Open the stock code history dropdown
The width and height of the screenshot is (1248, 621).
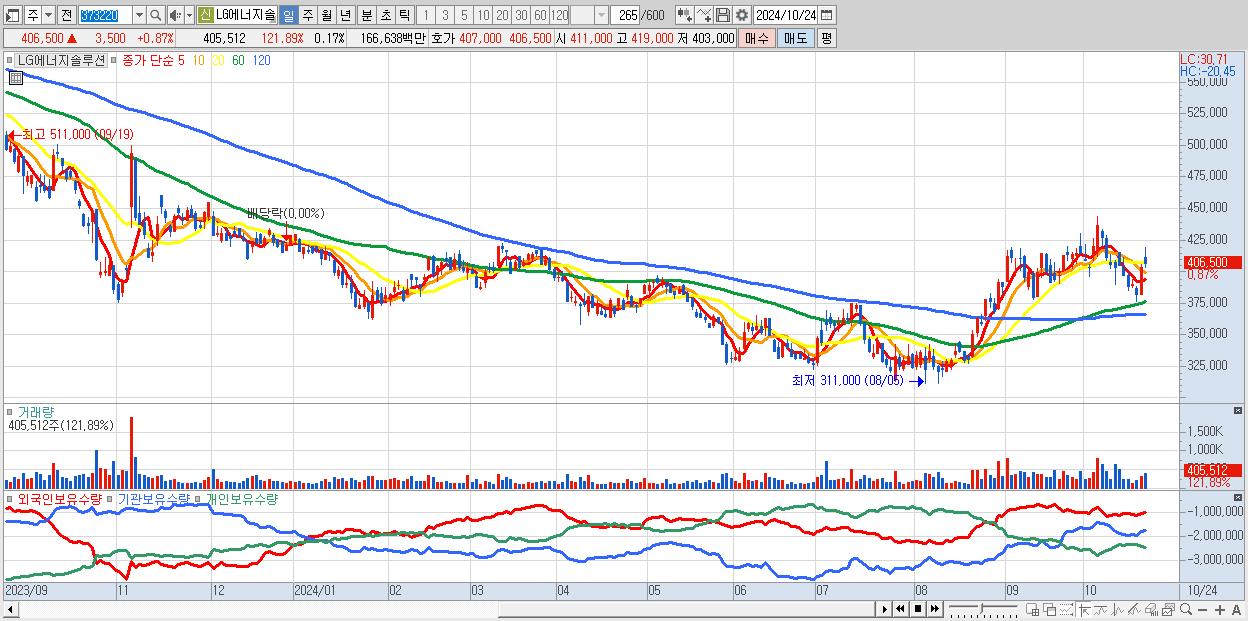coord(139,16)
